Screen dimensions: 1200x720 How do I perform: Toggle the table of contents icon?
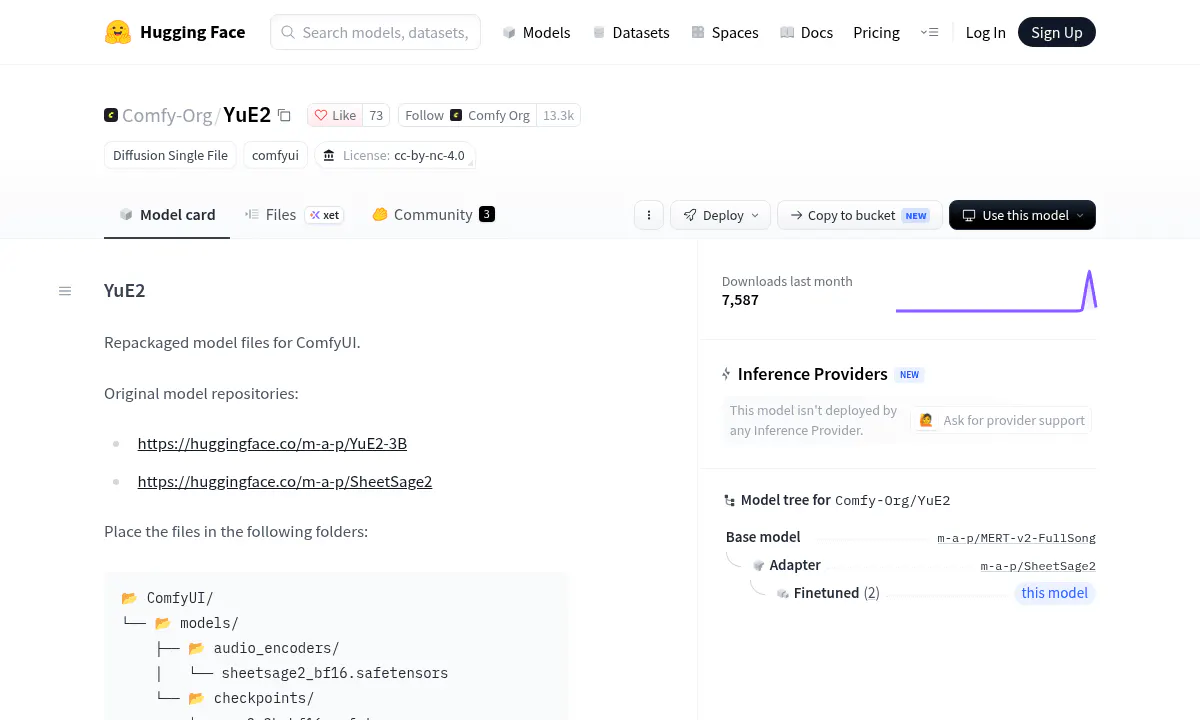click(x=65, y=291)
